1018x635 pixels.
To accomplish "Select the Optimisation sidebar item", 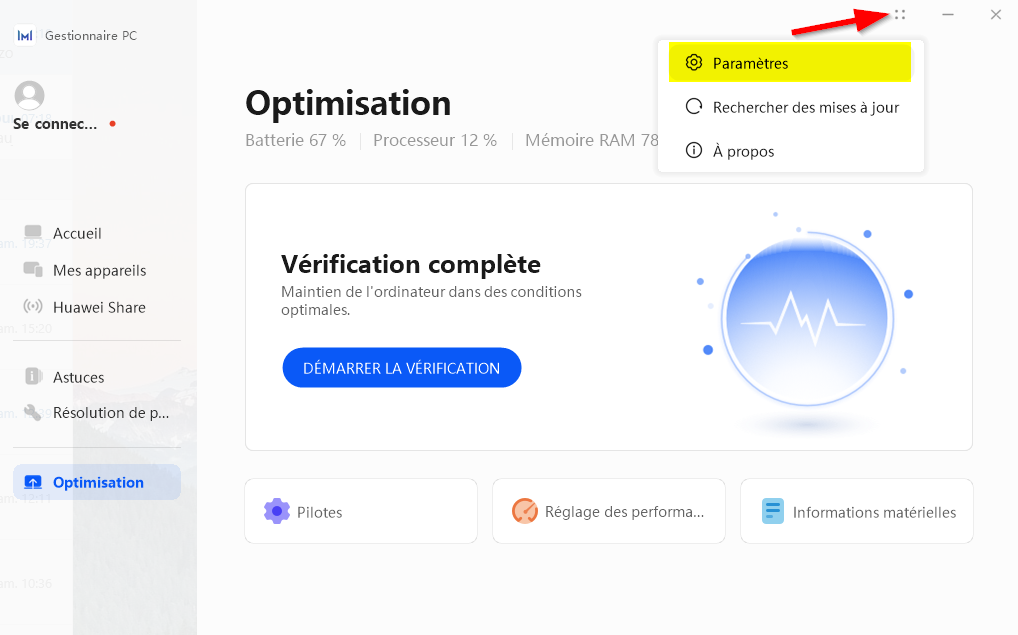I will click(97, 482).
